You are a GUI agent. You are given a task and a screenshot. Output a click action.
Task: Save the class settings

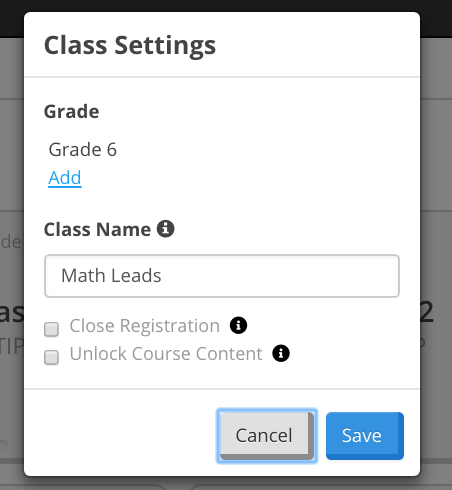coord(365,436)
